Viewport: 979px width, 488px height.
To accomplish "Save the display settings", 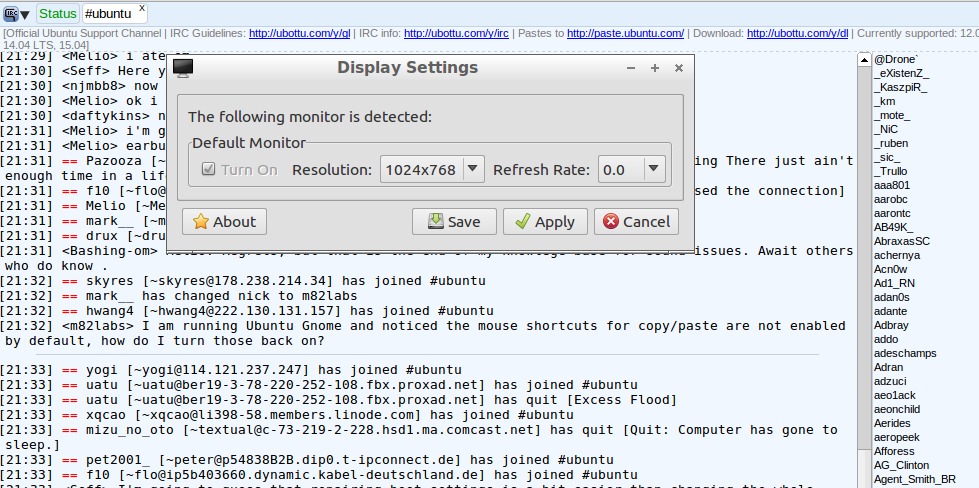I will click(454, 222).
